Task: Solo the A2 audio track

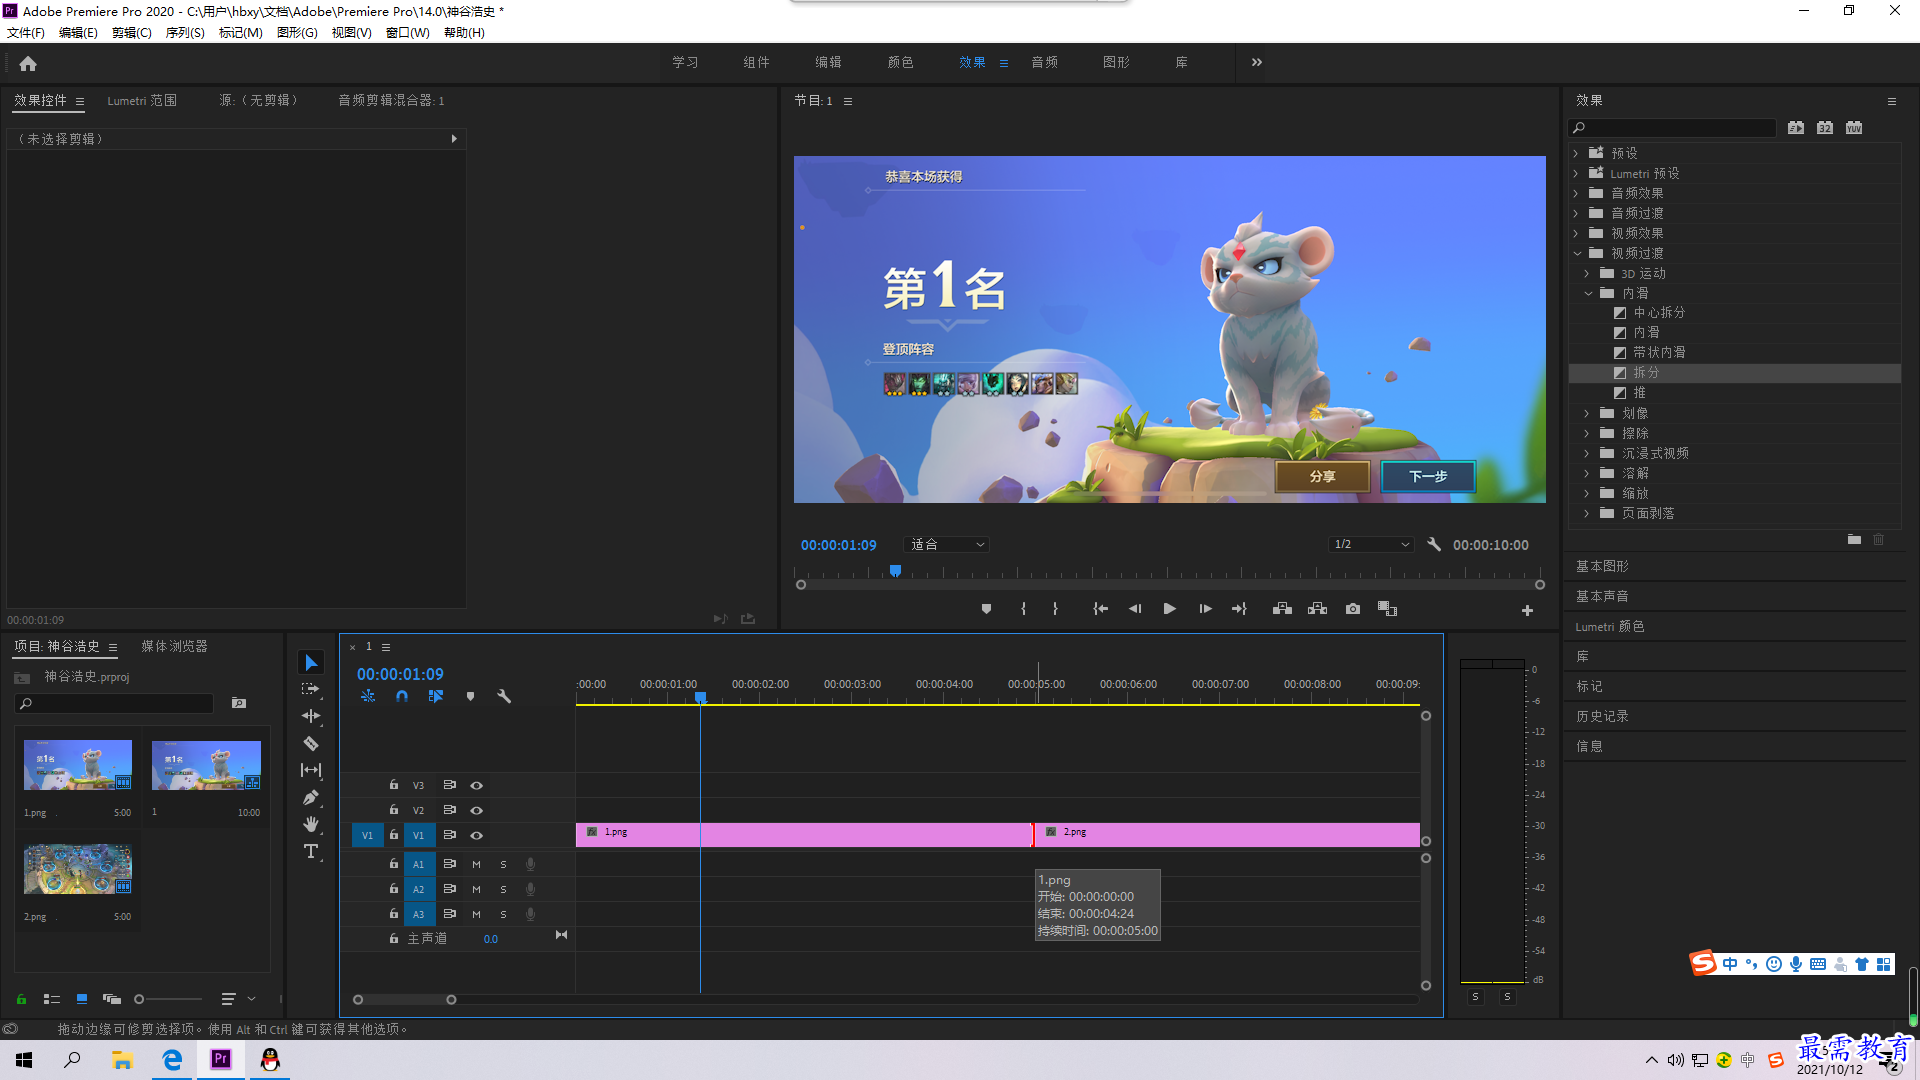Action: [x=503, y=889]
